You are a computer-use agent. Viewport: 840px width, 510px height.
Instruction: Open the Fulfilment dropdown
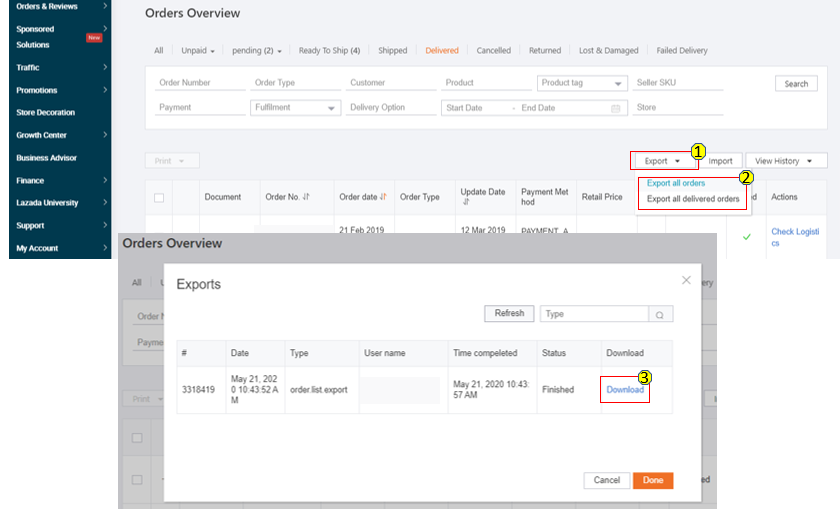[x=295, y=108]
